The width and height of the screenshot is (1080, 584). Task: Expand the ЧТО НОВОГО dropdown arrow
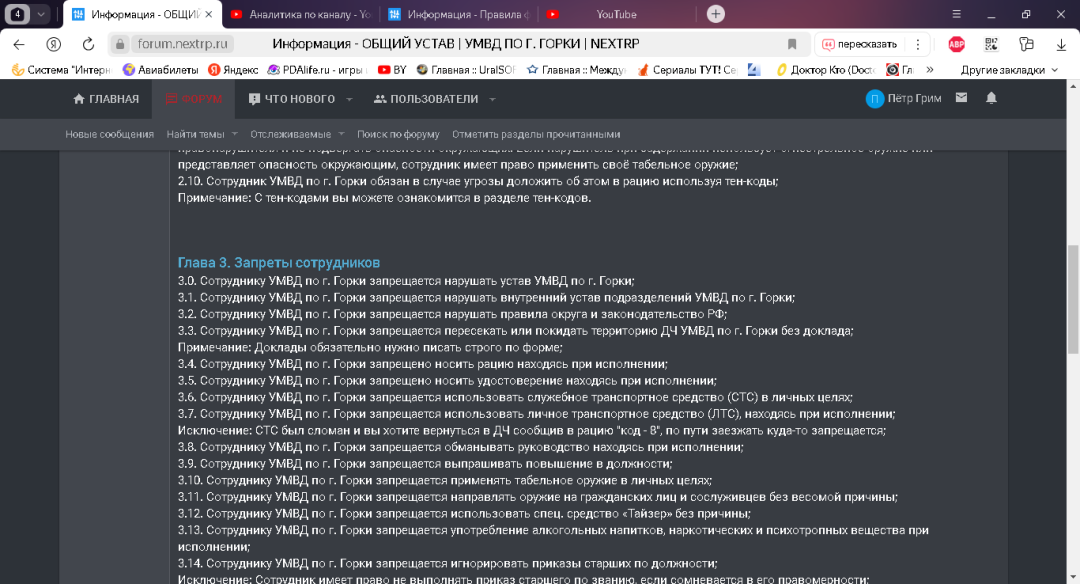pos(349,99)
